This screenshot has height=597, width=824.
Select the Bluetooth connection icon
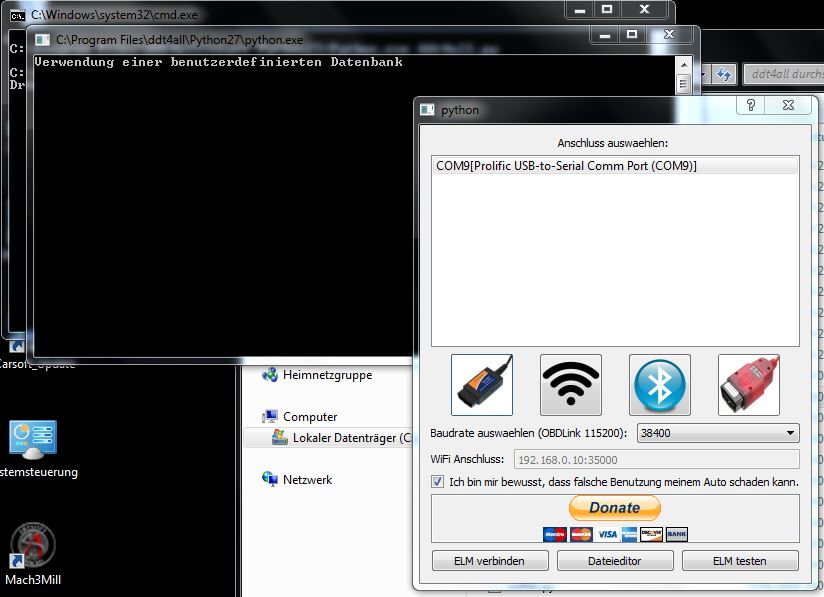[x=659, y=385]
